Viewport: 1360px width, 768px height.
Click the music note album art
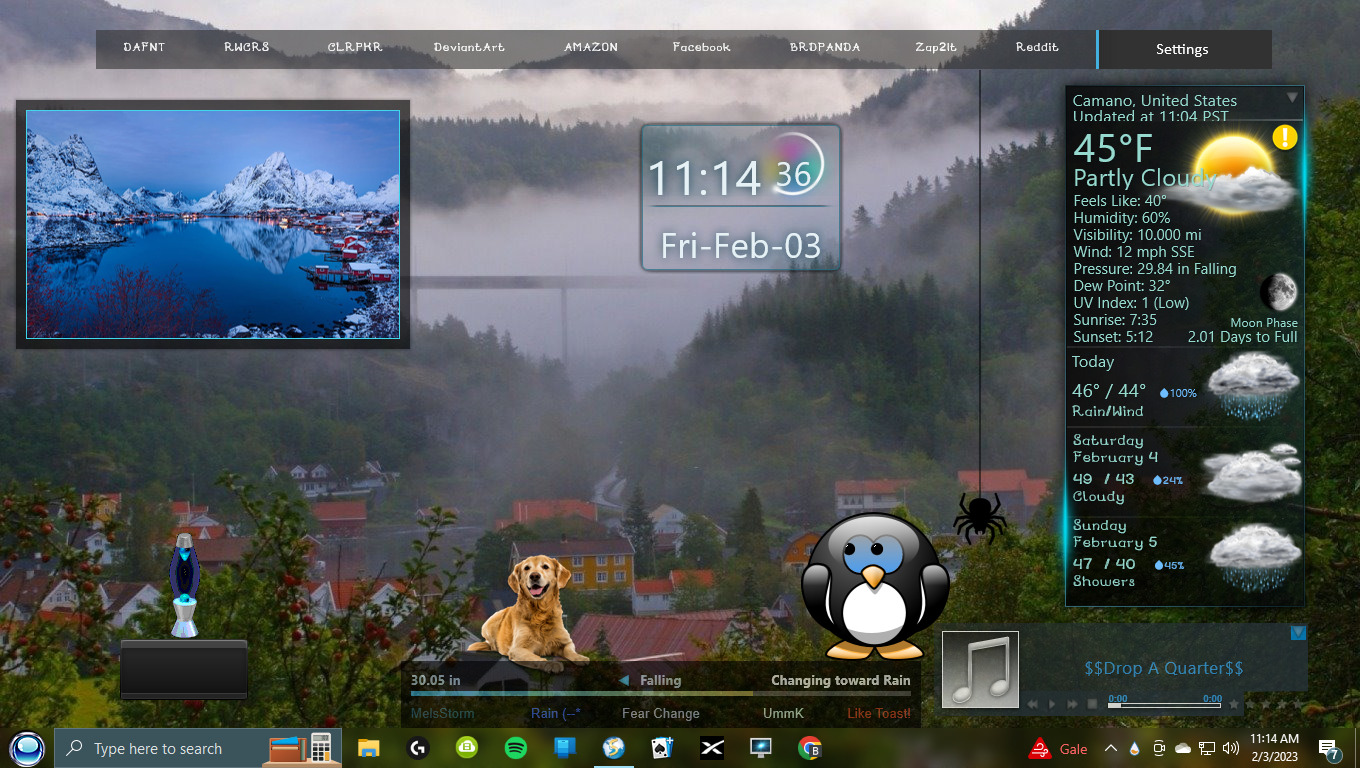(x=980, y=669)
